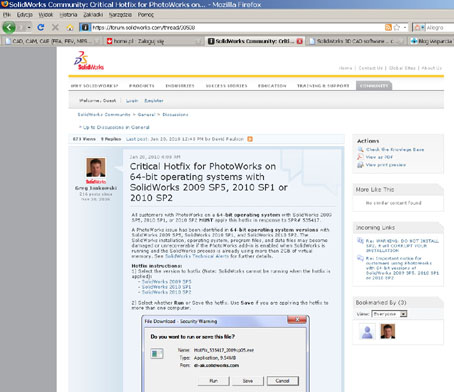Open the Success Stories navigation item

[226, 86]
